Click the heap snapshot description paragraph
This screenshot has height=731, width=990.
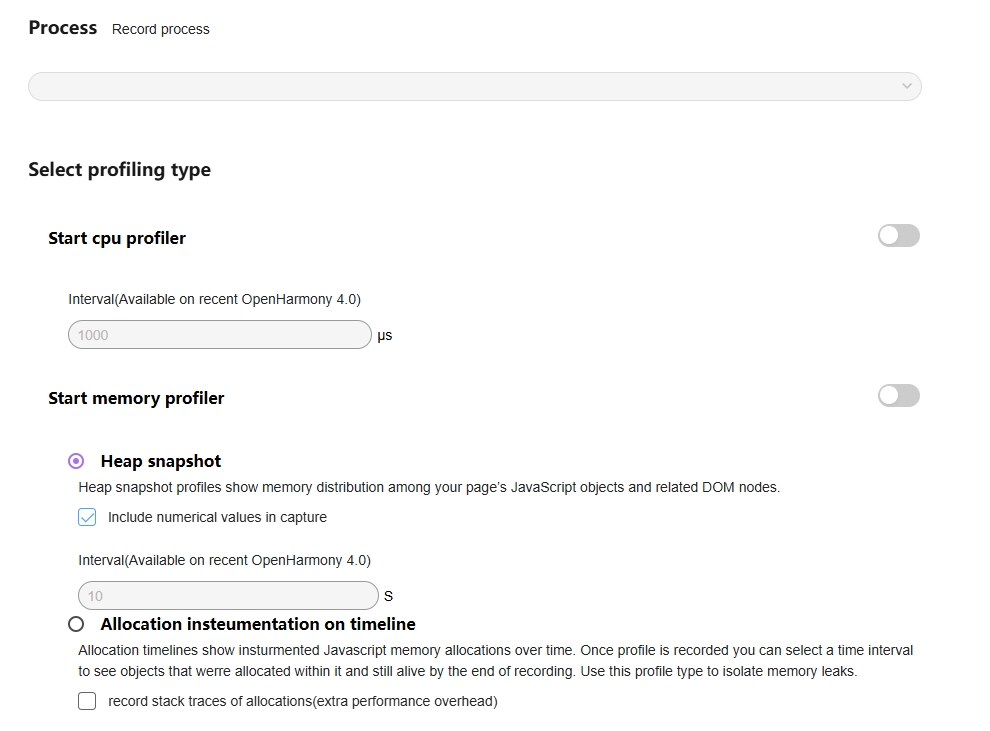click(429, 488)
